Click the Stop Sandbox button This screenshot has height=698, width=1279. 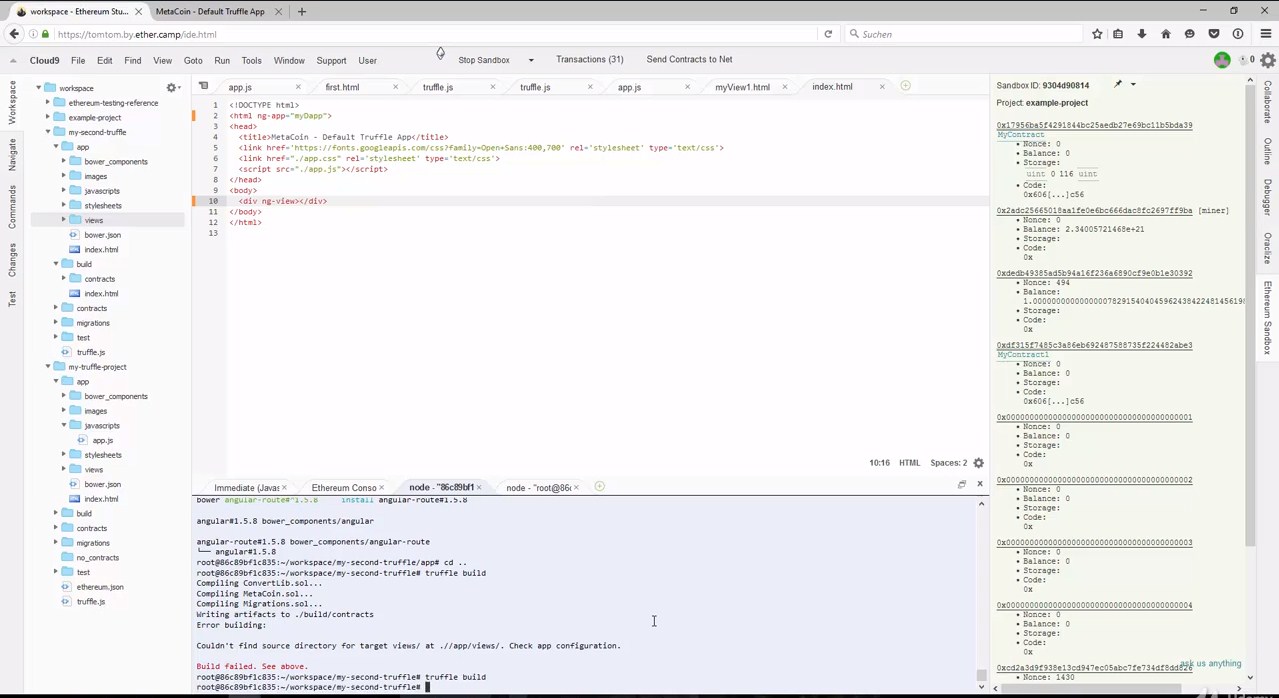pyautogui.click(x=484, y=60)
